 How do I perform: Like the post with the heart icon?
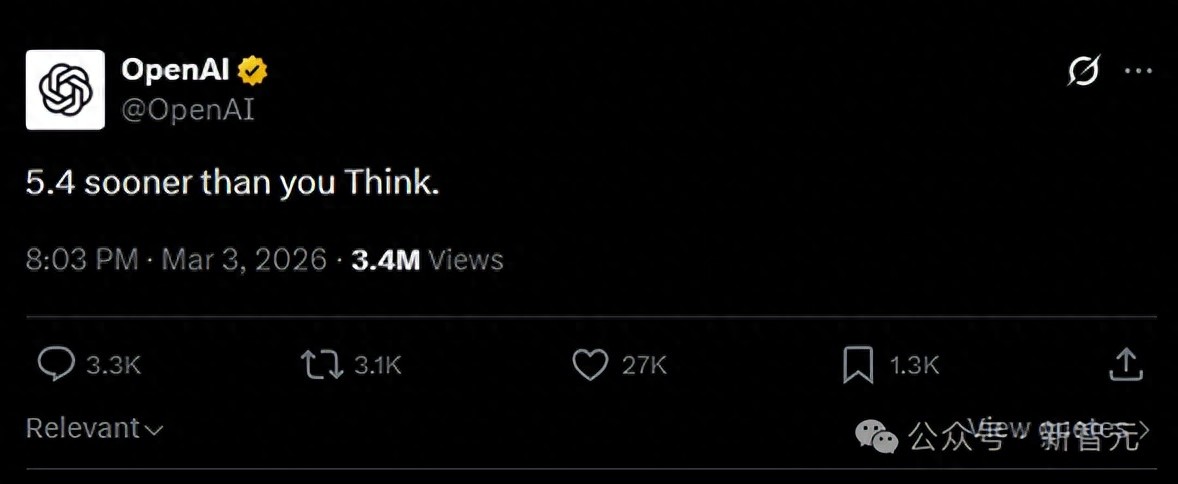[x=590, y=365]
